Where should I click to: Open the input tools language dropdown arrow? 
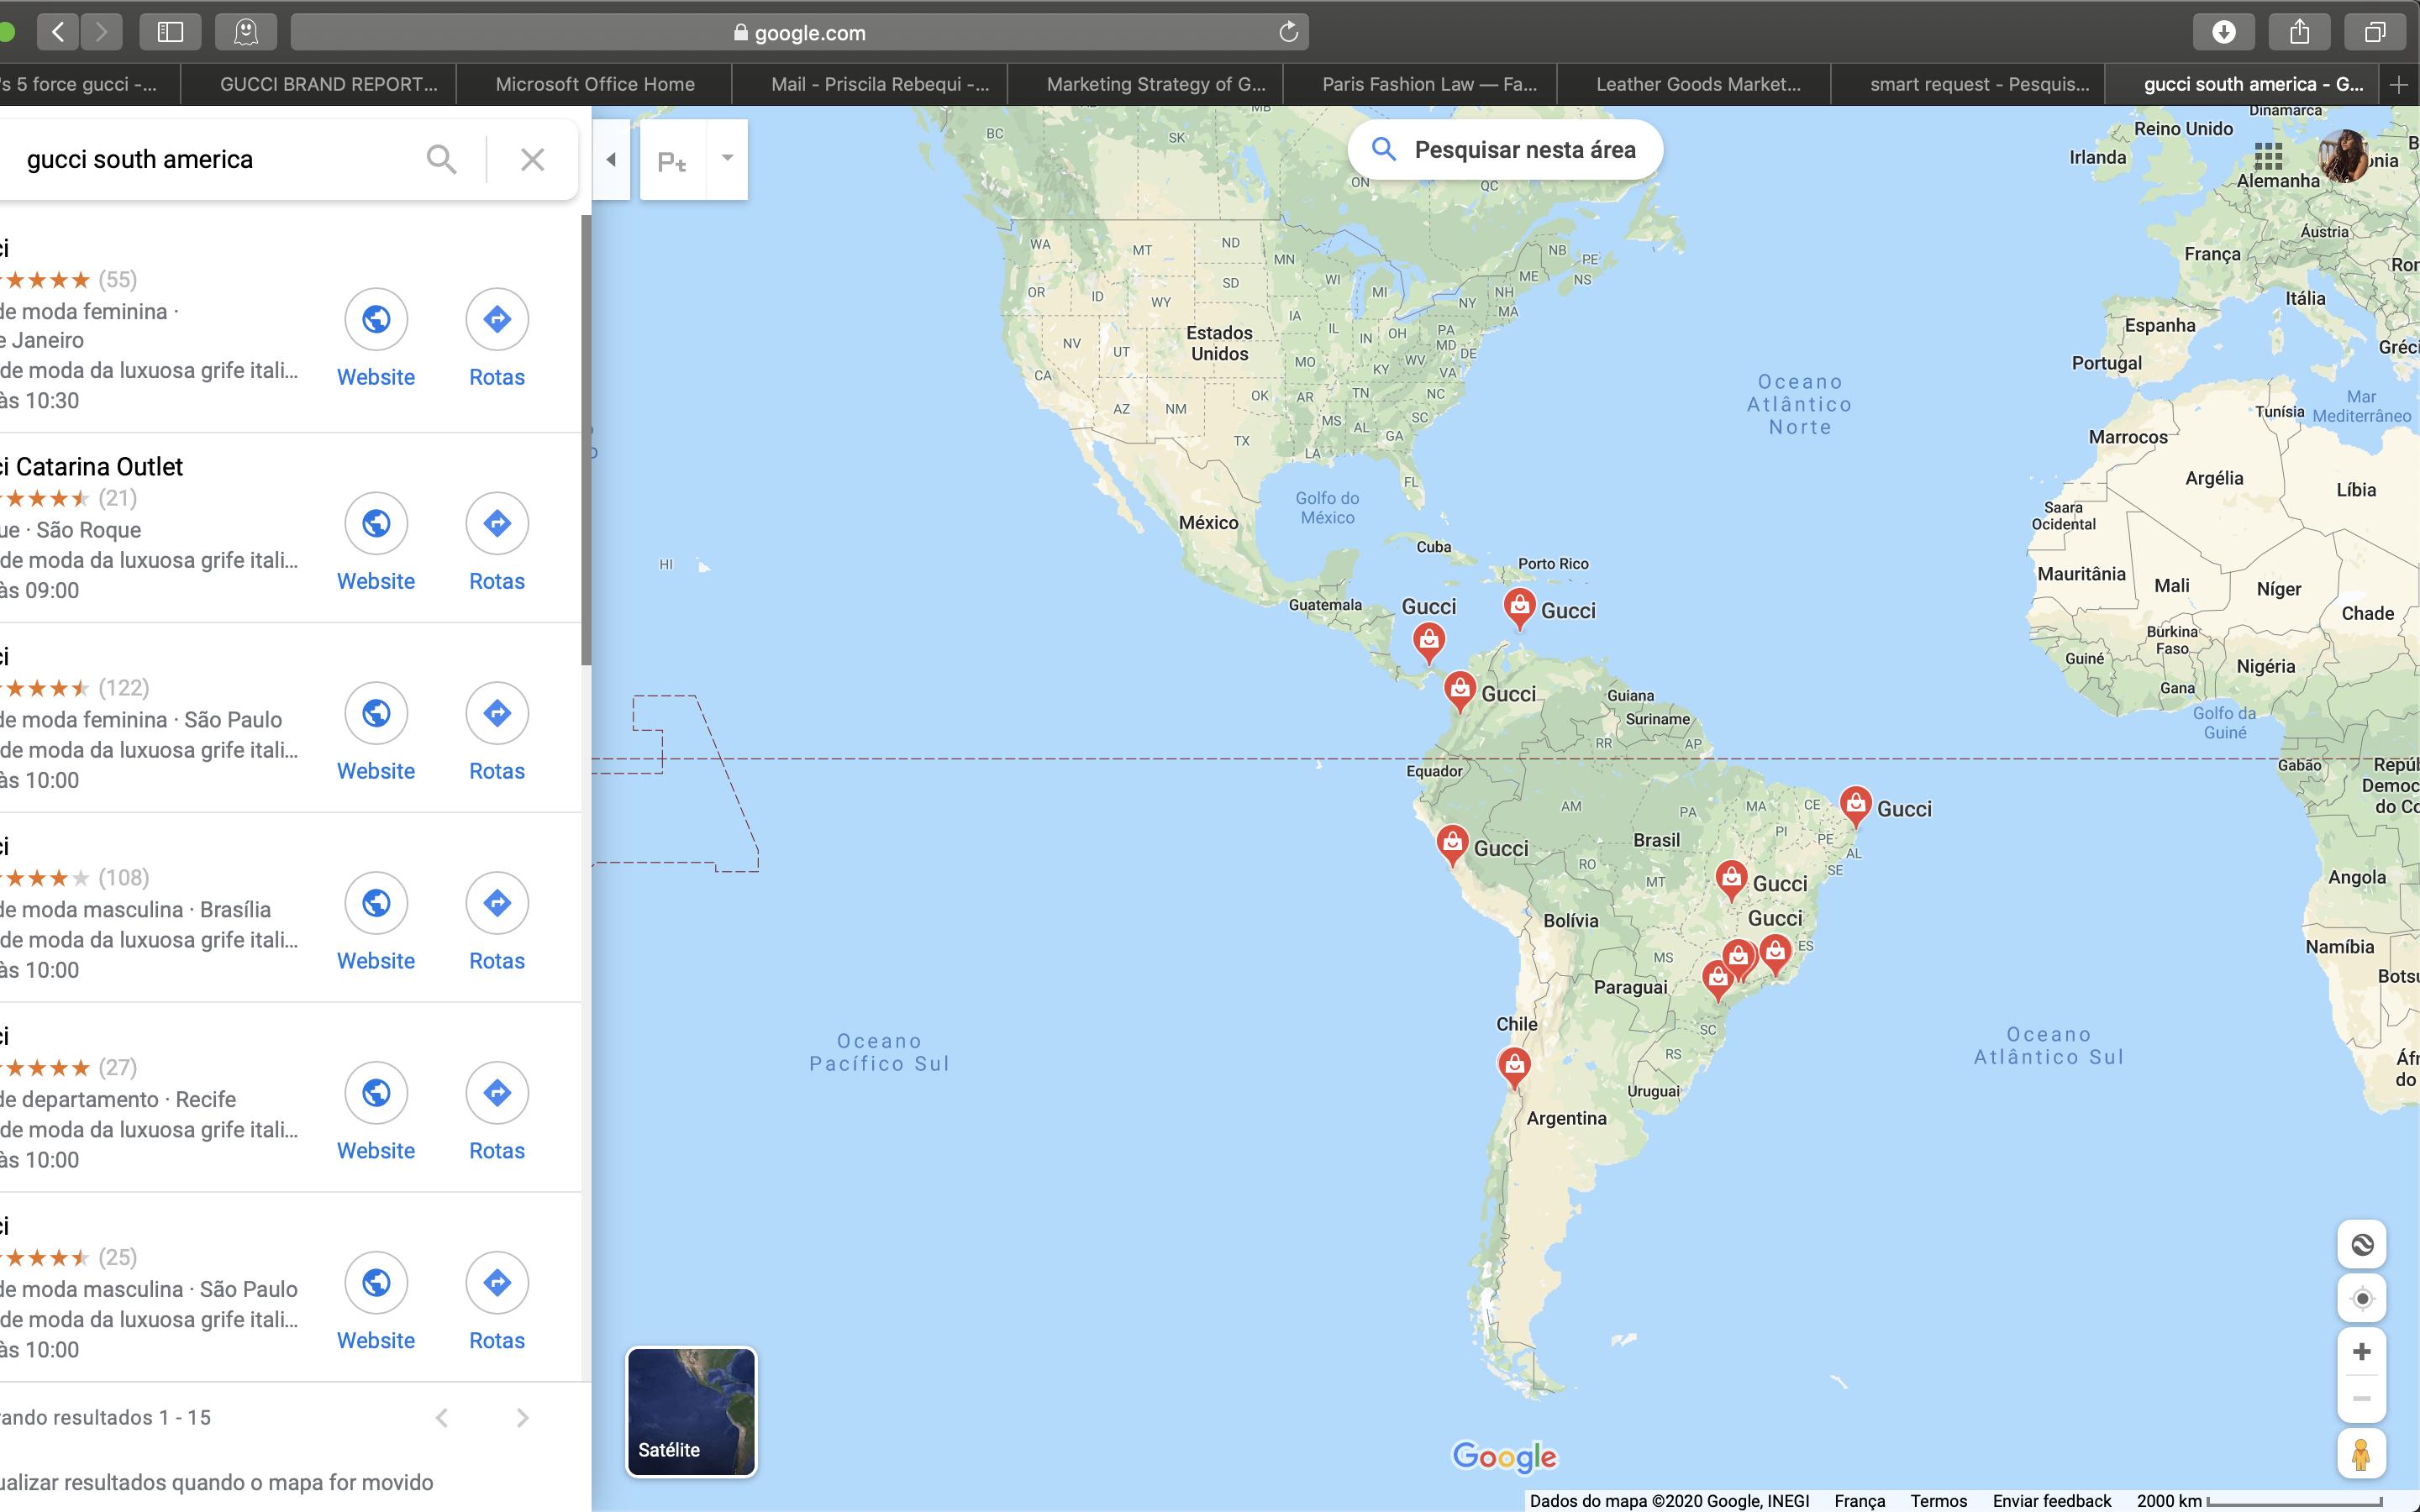[x=727, y=158]
